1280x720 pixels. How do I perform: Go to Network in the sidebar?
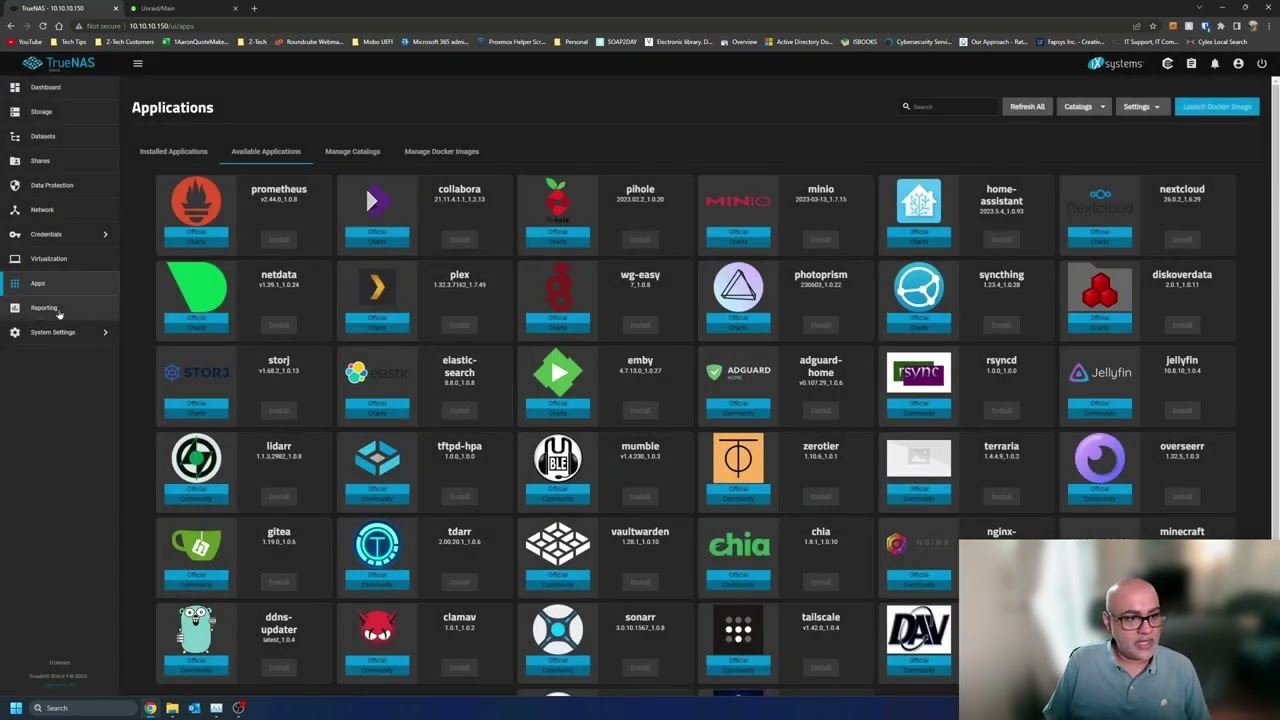click(60, 210)
